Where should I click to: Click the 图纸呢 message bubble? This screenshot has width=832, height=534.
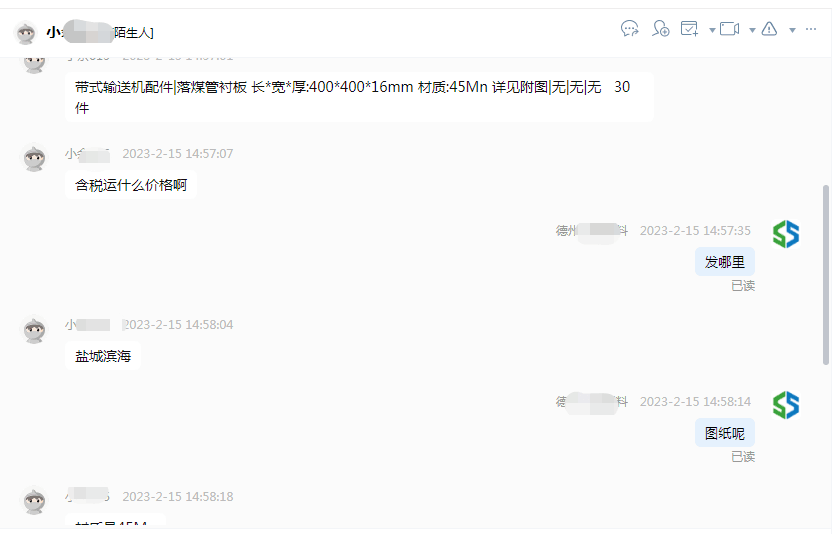click(725, 433)
